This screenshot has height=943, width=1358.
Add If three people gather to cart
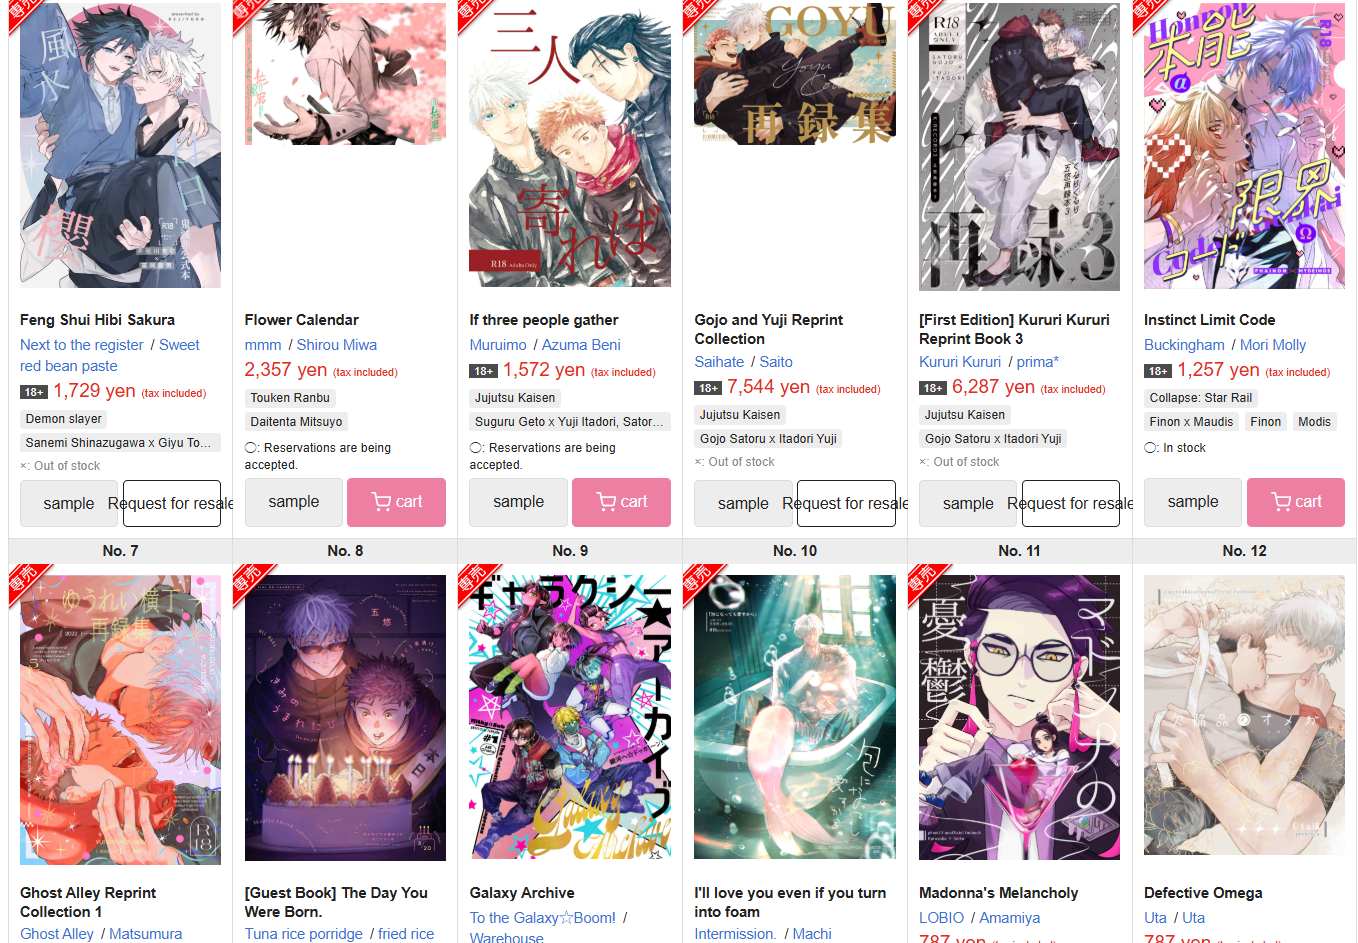(x=621, y=502)
